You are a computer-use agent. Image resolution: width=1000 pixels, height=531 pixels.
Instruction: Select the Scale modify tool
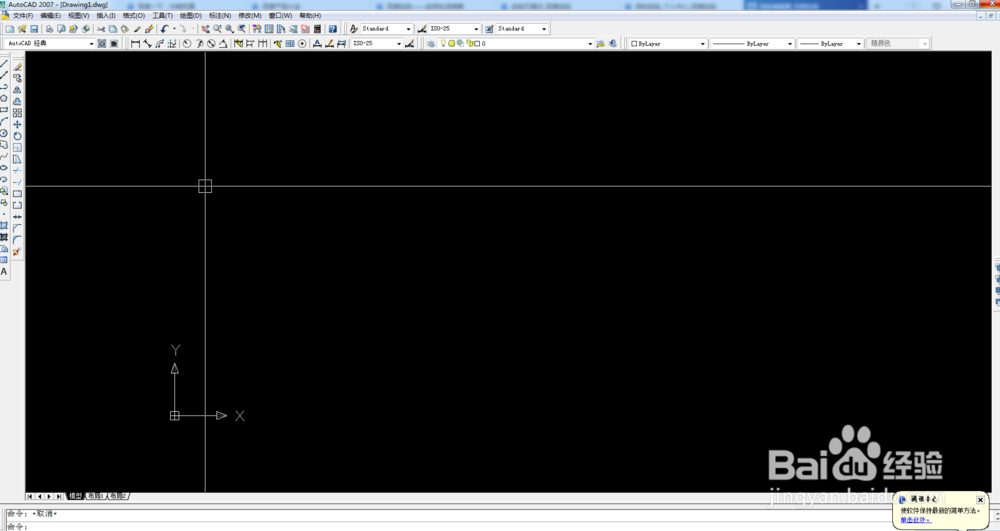[x=17, y=147]
